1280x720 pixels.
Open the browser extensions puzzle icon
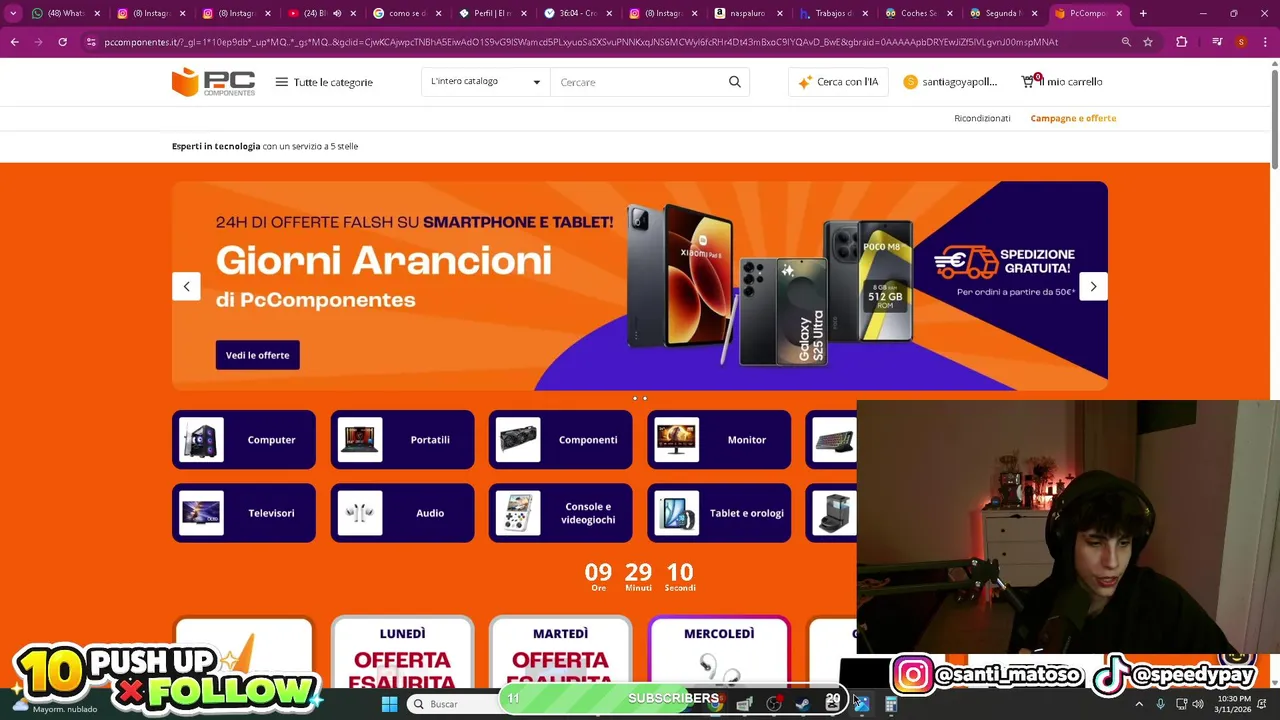click(1182, 42)
